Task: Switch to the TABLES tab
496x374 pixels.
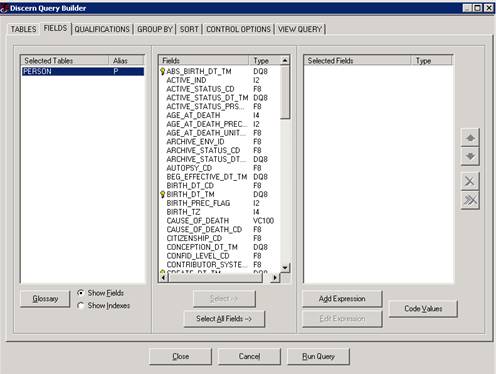Action: click(x=23, y=29)
